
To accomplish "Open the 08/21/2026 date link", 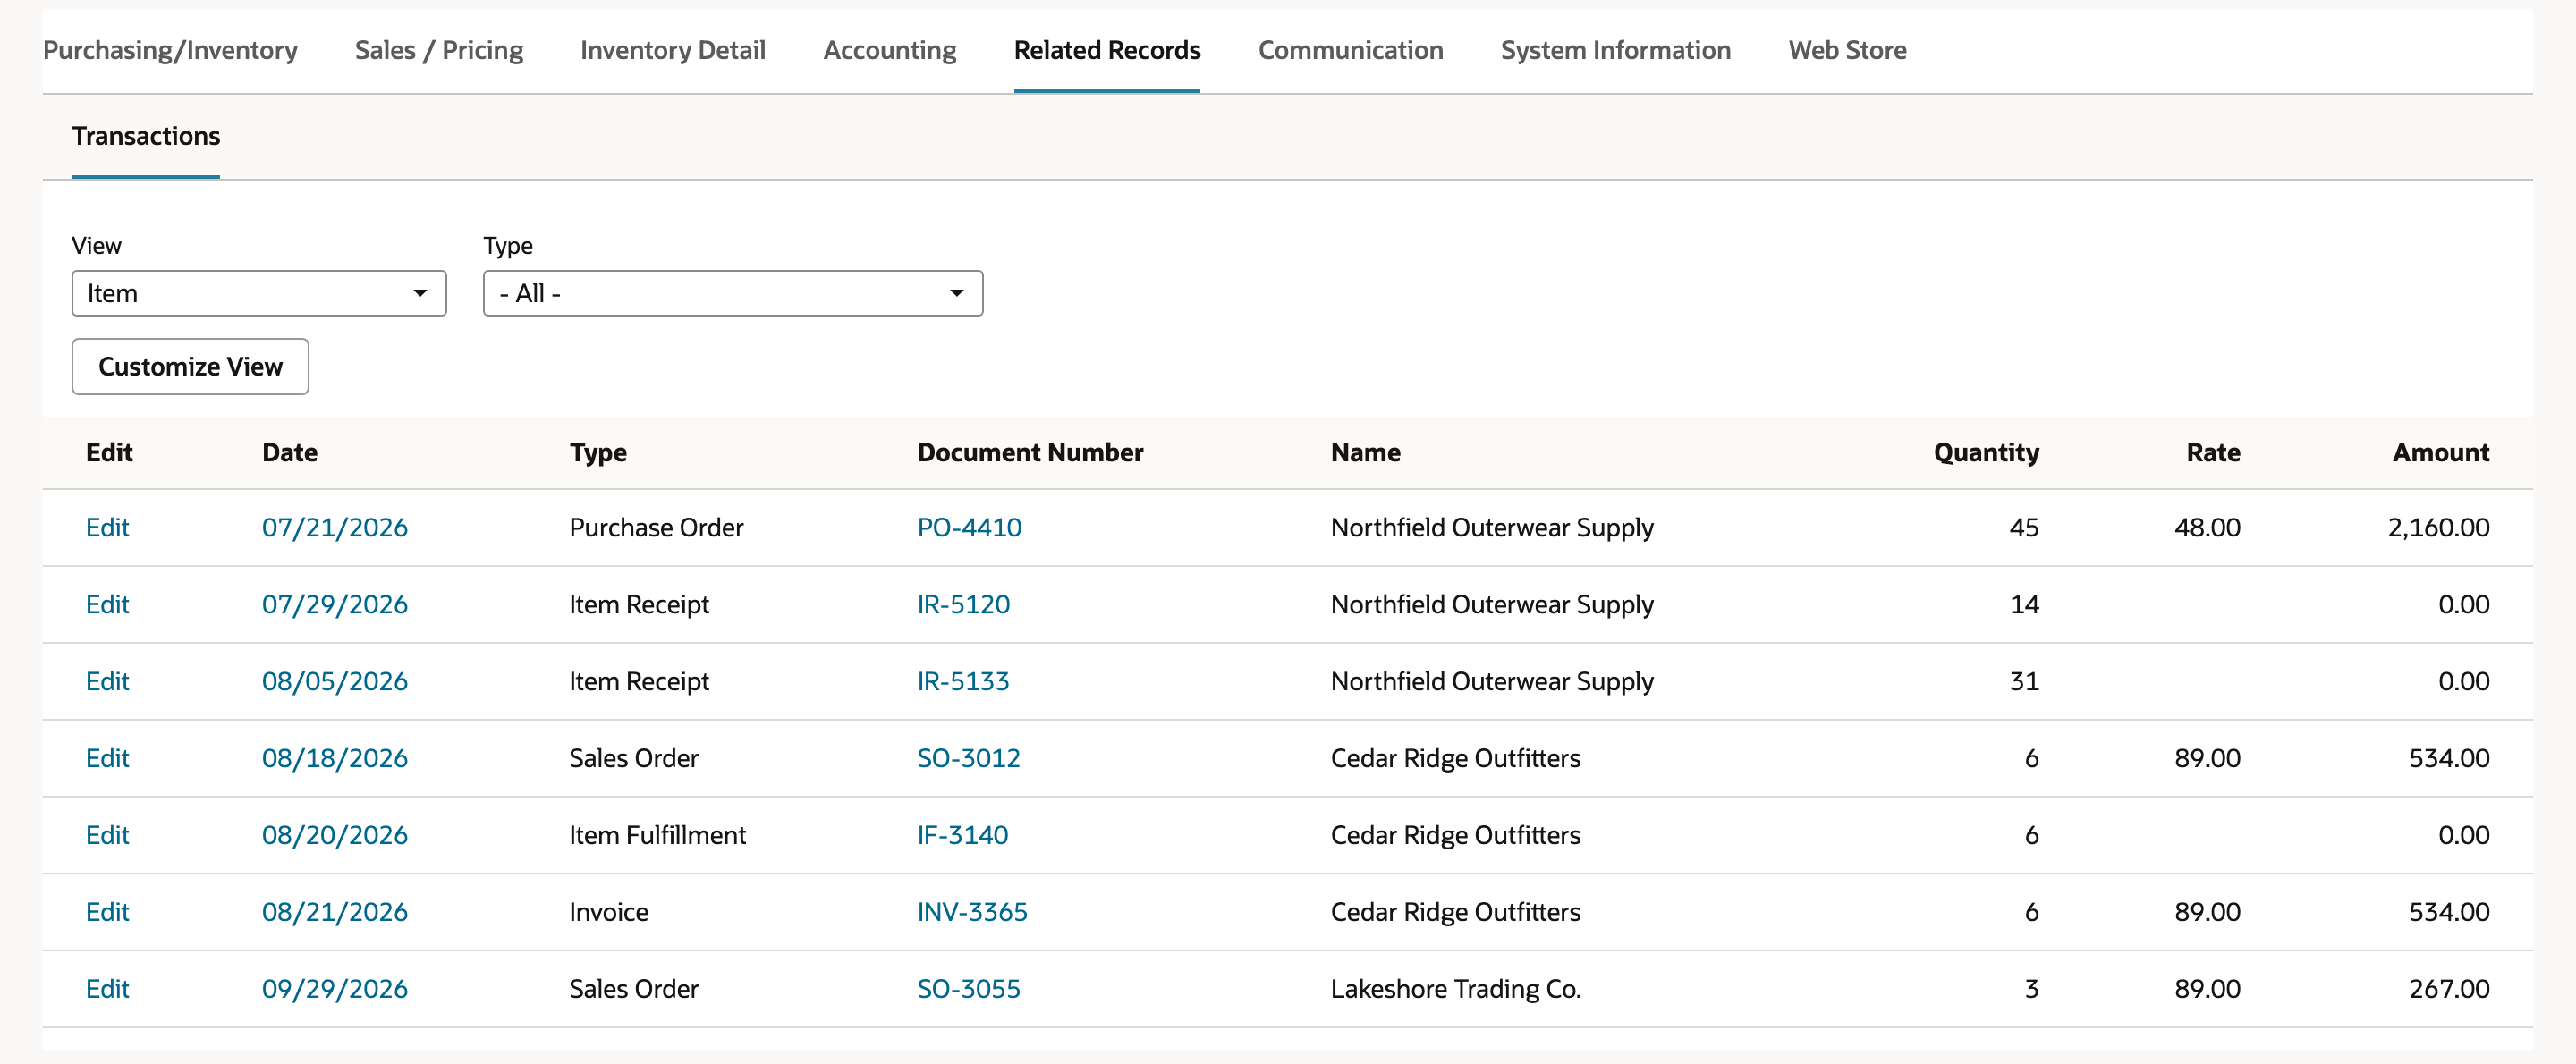I will click(335, 912).
